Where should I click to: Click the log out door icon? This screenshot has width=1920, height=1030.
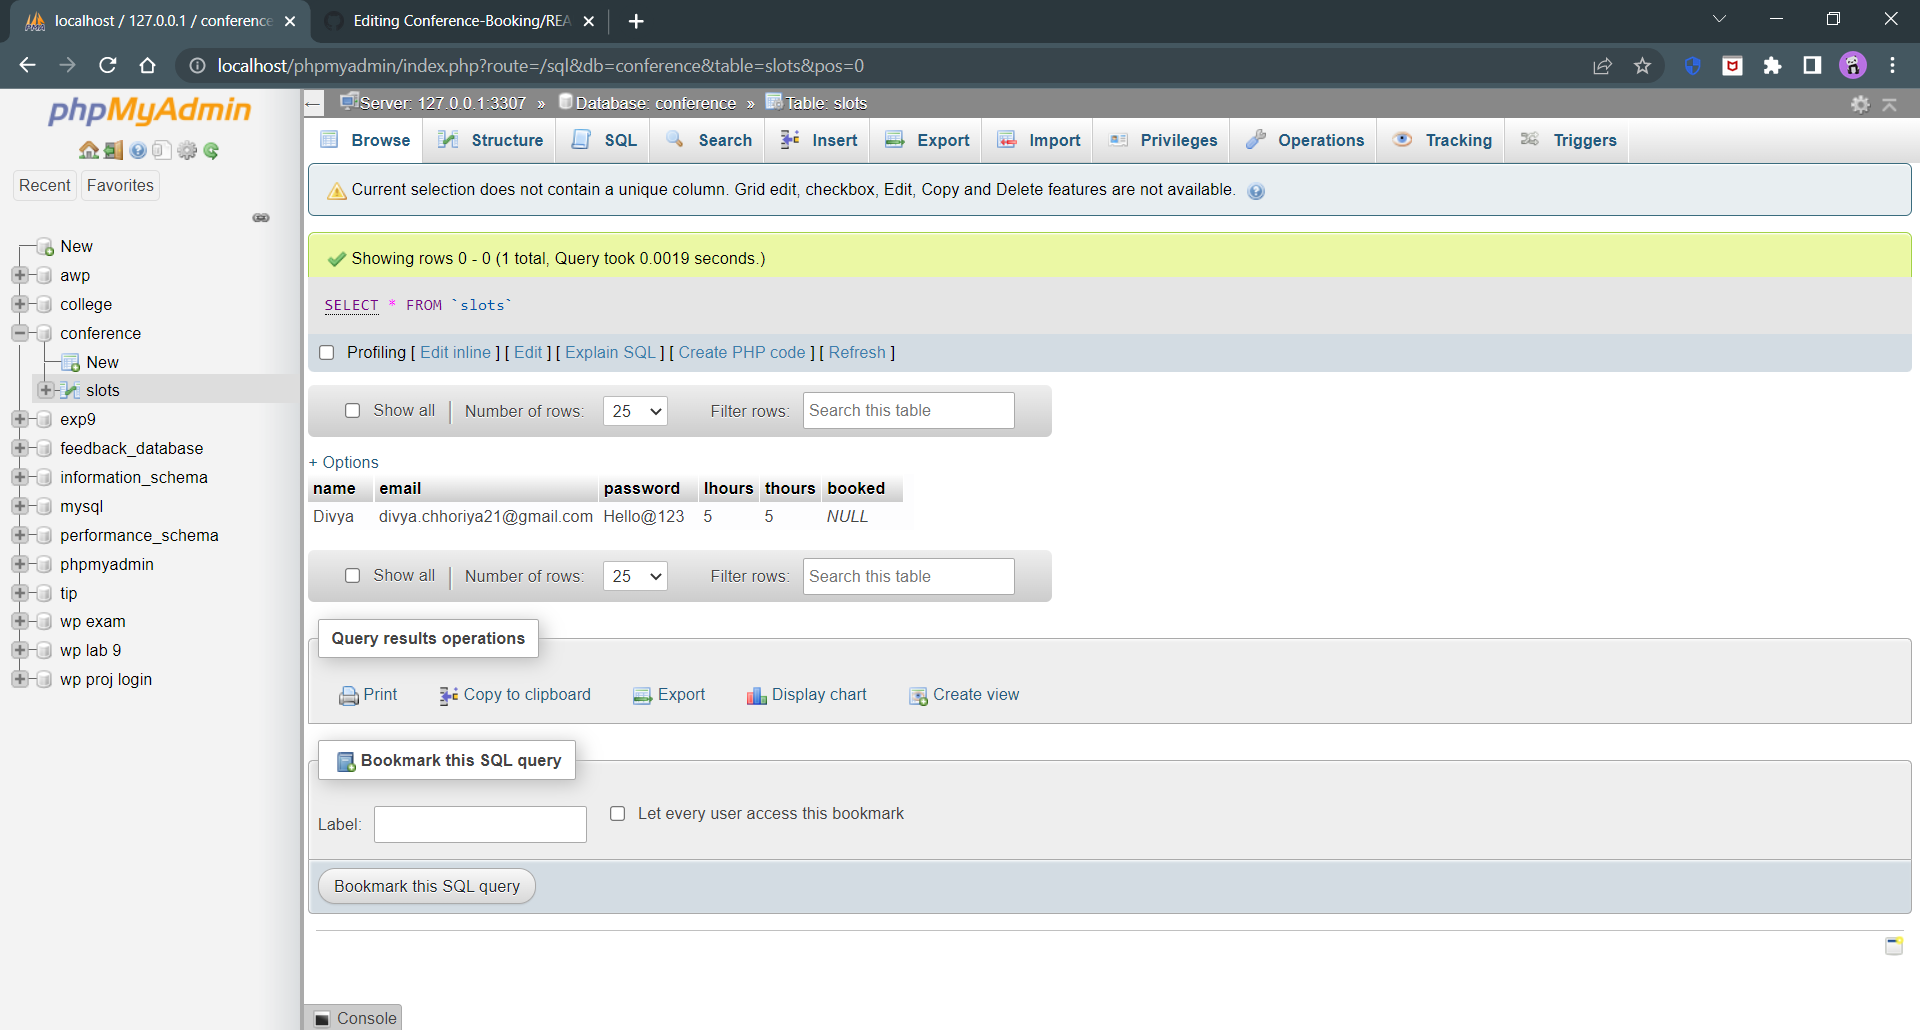113,150
